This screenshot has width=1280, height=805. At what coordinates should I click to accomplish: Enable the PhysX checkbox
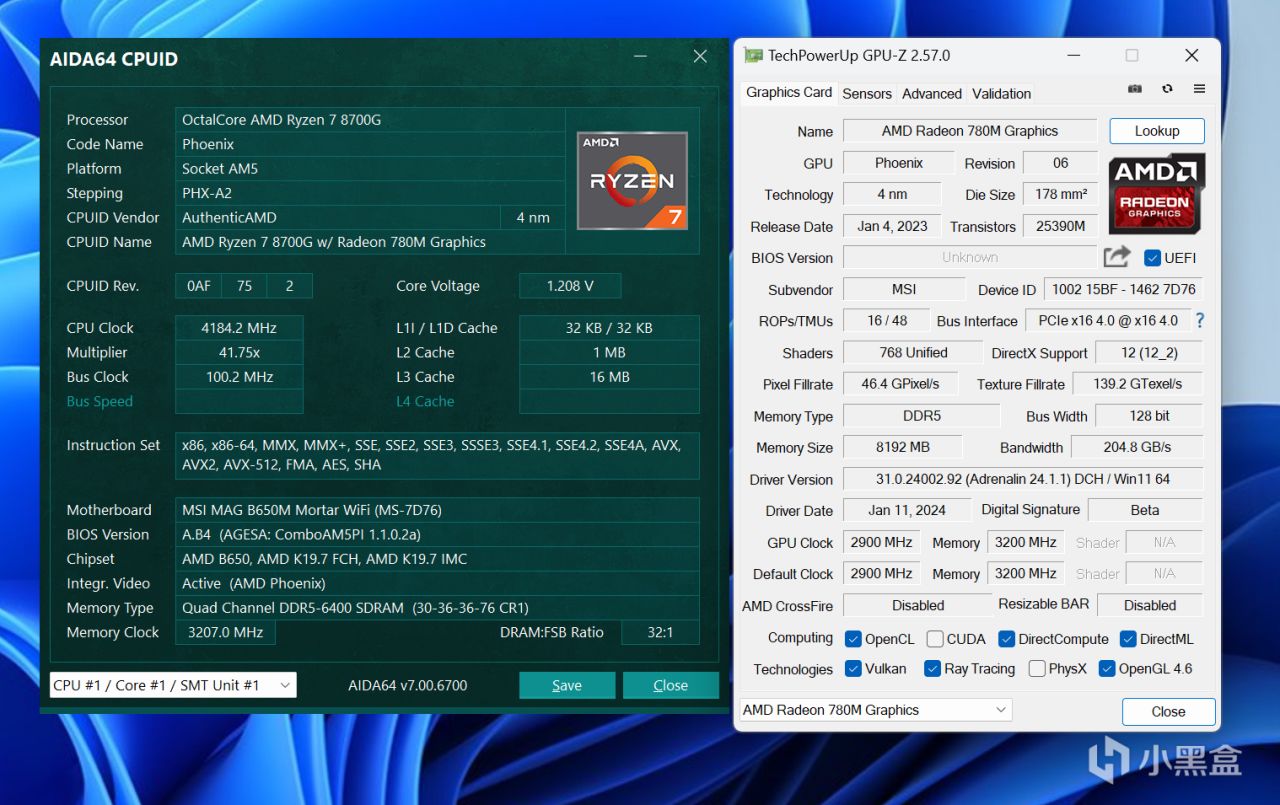coord(1037,669)
